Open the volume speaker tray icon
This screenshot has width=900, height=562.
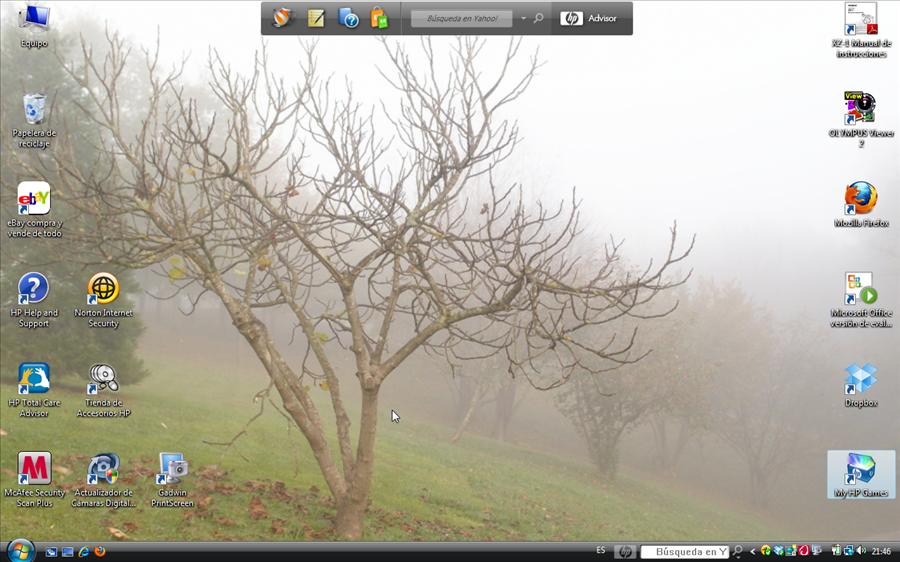coord(861,551)
